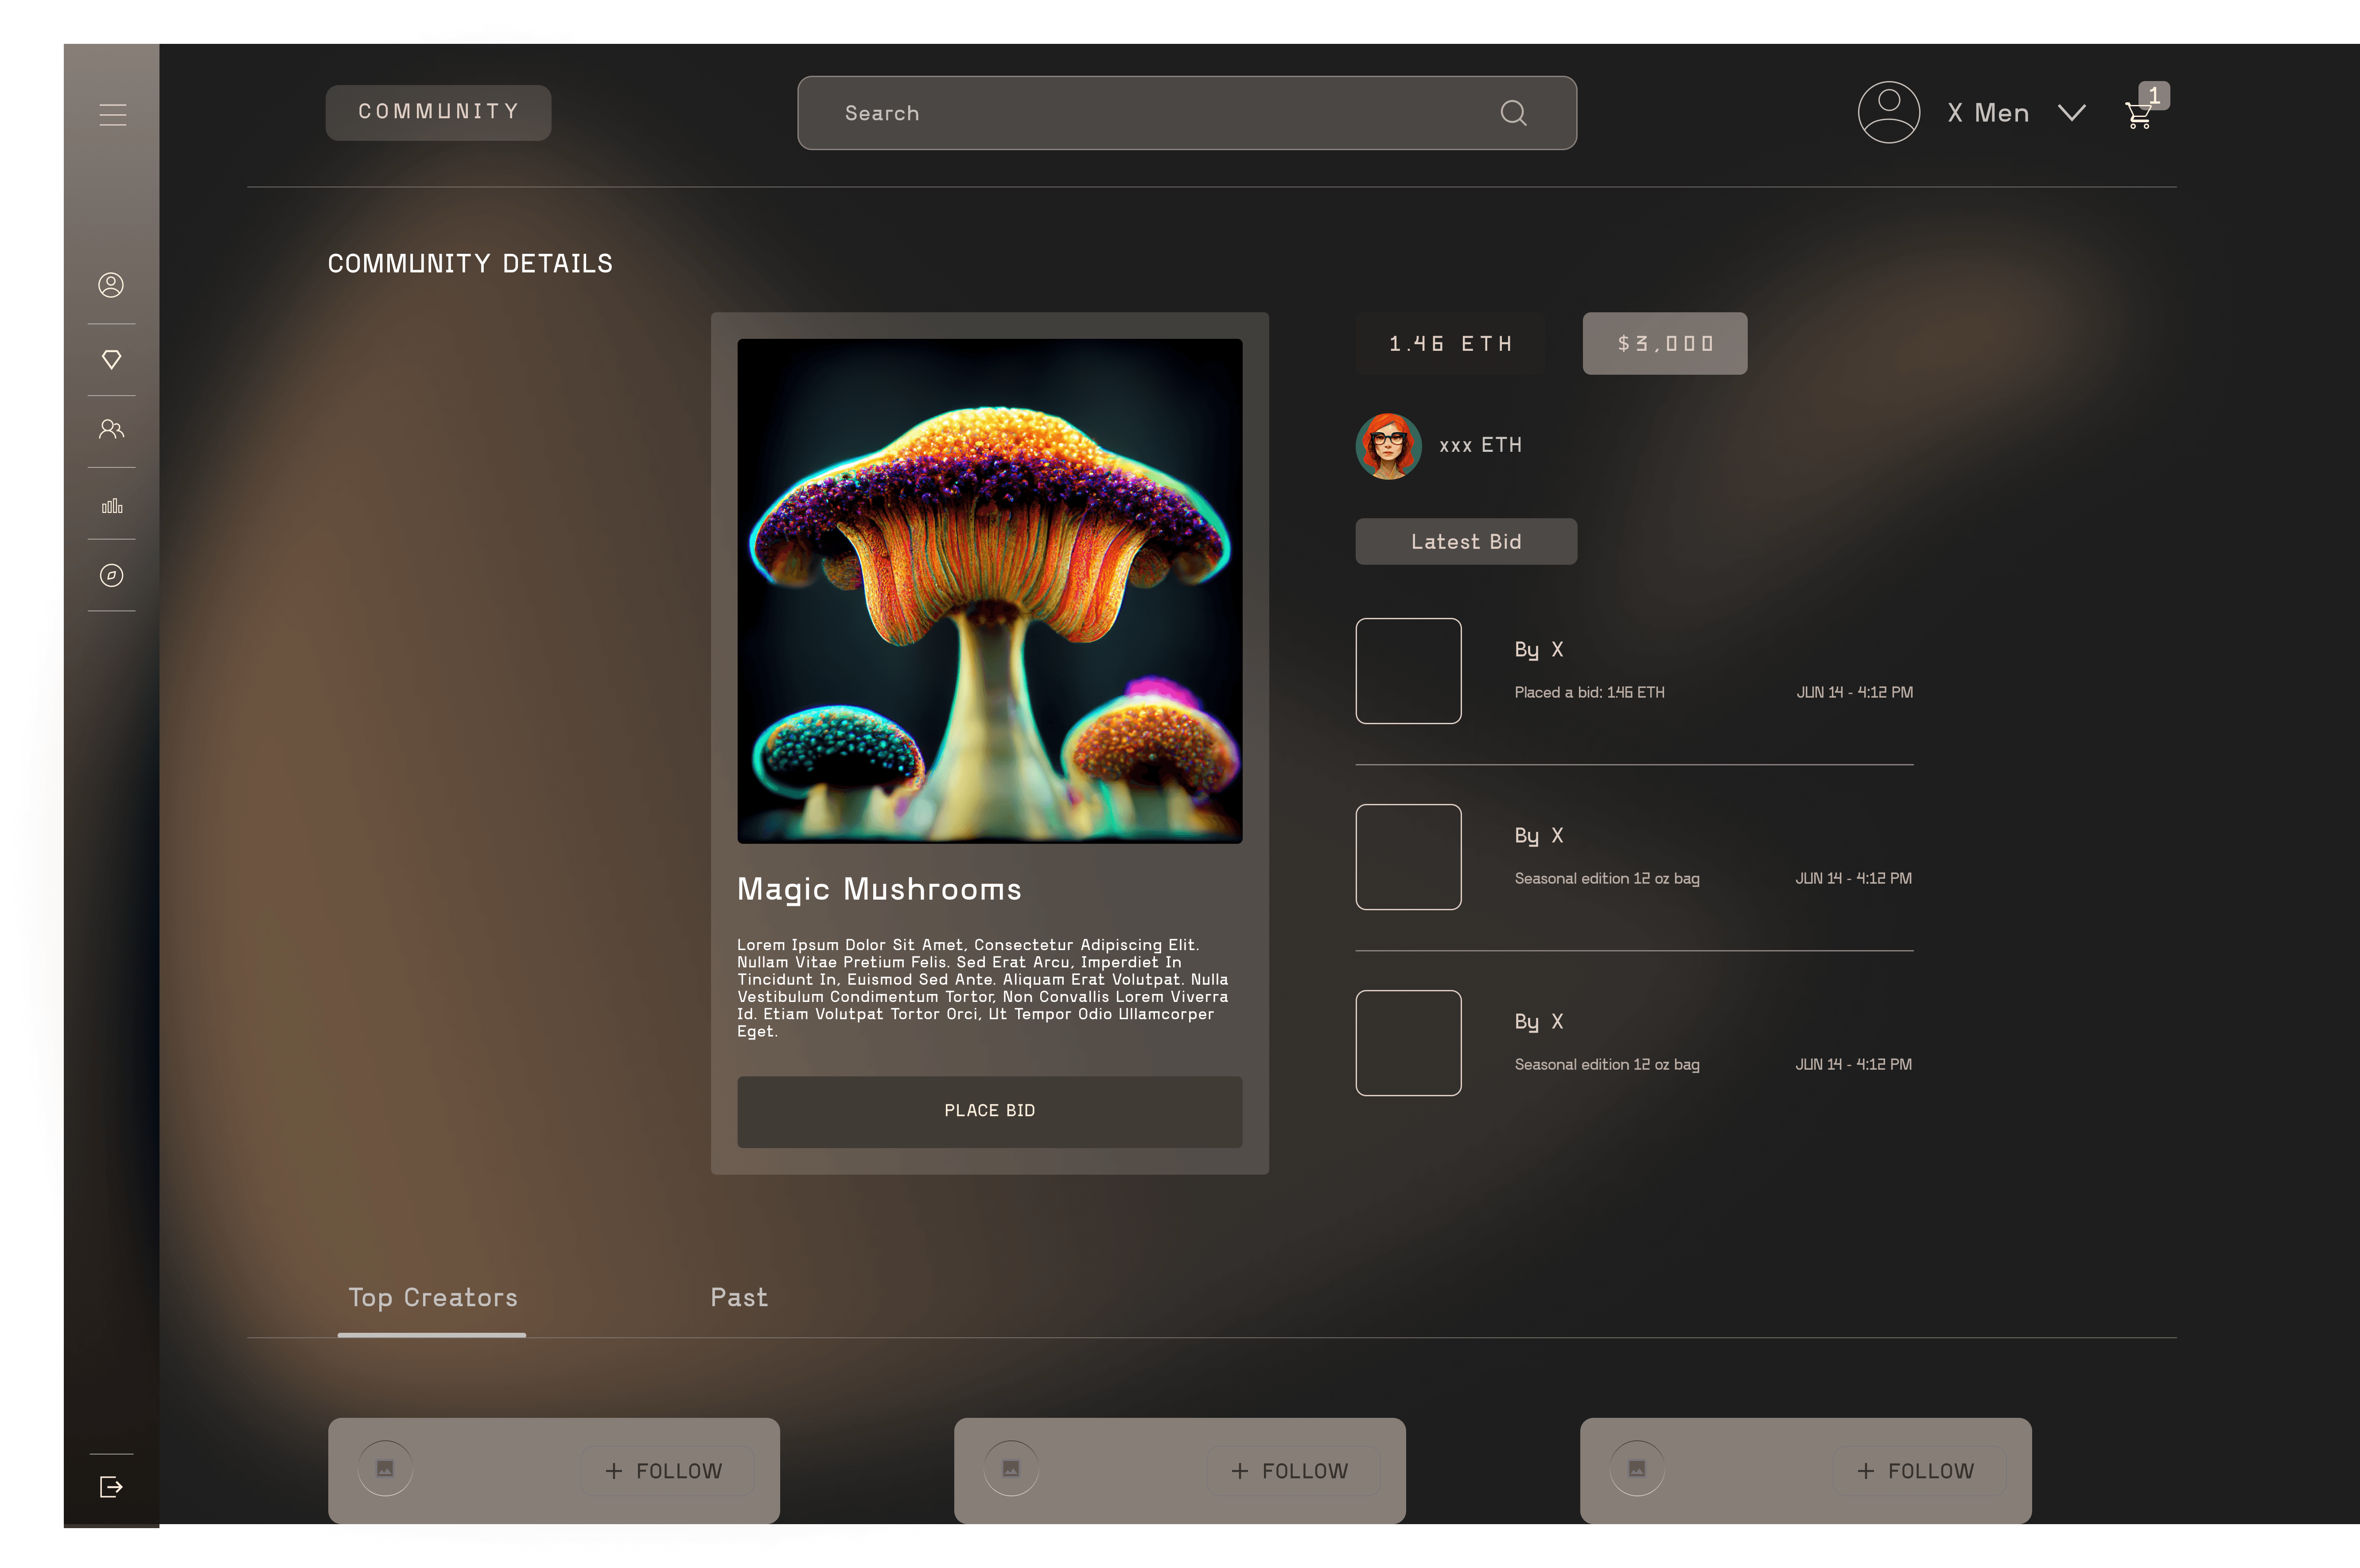The height and width of the screenshot is (1568, 2360).
Task: Click 'By X' above 'Placed a bid'
Action: pos(1538,650)
